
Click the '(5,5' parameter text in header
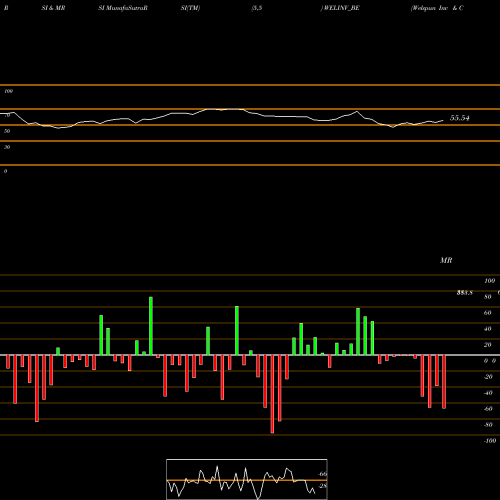click(x=257, y=8)
